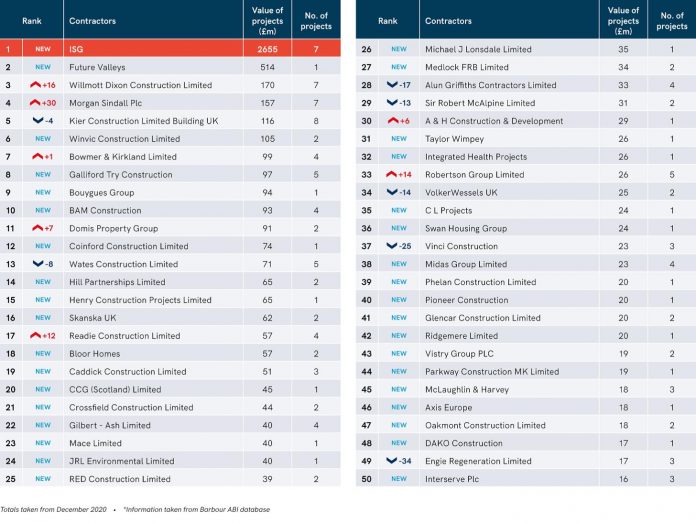The width and height of the screenshot is (696, 523).
Task: Click the NEW badge beside Interserve Plc
Action: [399, 479]
